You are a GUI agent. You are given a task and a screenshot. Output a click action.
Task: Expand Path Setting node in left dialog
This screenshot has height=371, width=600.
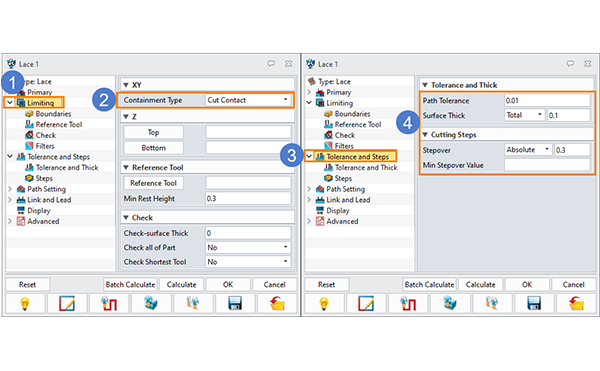tap(10, 189)
